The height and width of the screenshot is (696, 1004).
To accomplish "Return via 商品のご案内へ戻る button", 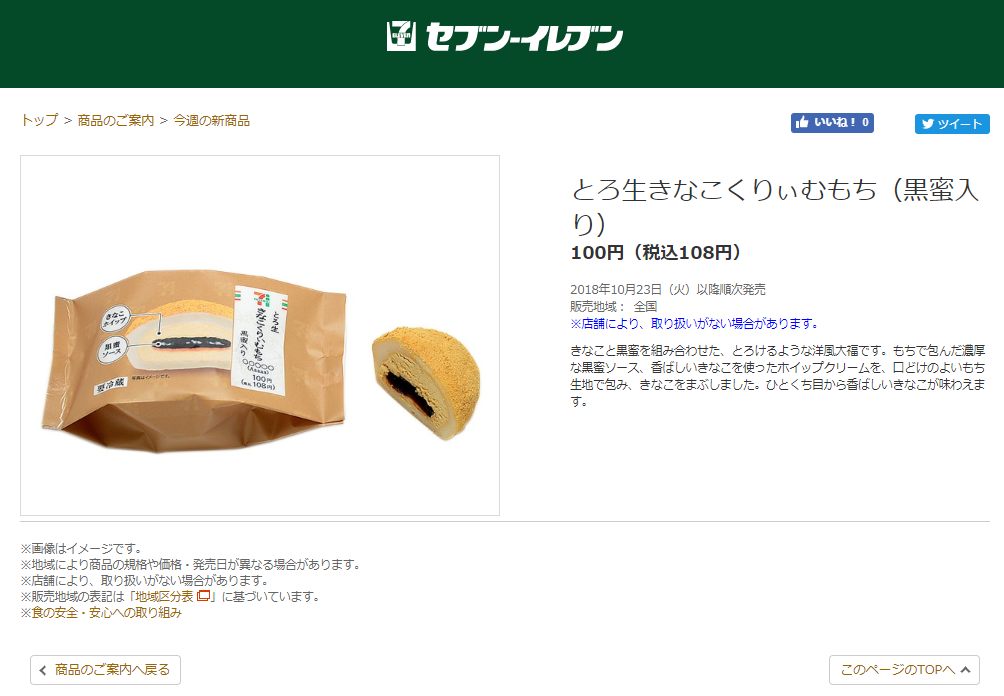I will point(106,670).
